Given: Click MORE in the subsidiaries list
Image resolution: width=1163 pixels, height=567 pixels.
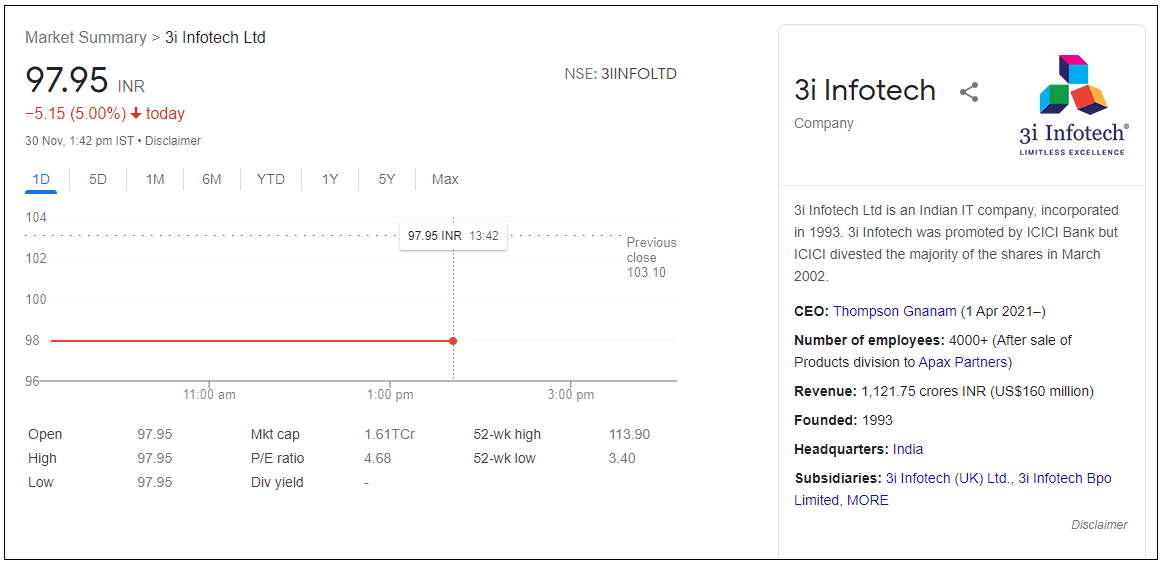Looking at the screenshot, I should pyautogui.click(x=868, y=500).
